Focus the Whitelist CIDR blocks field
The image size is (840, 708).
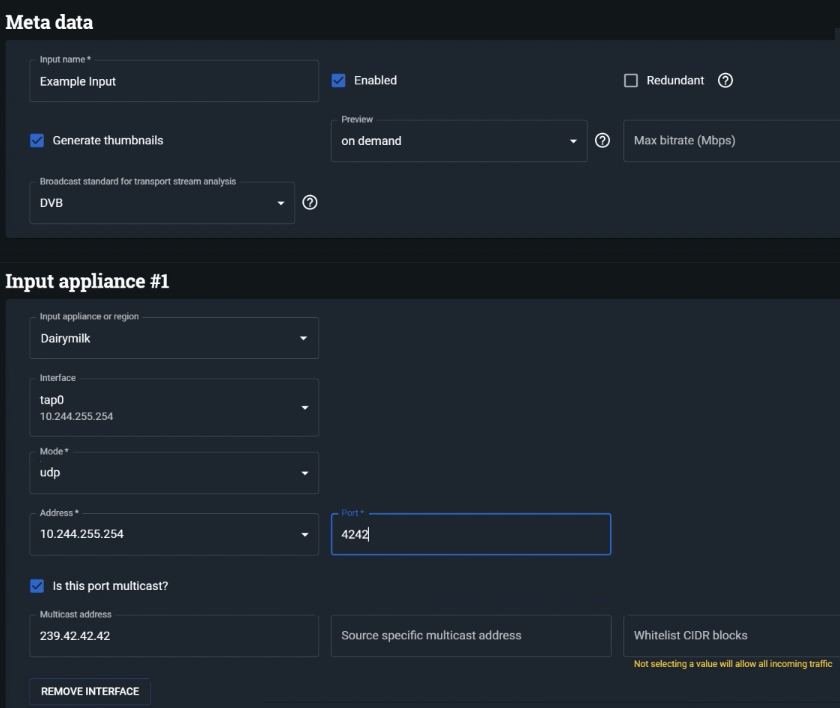(x=730, y=636)
